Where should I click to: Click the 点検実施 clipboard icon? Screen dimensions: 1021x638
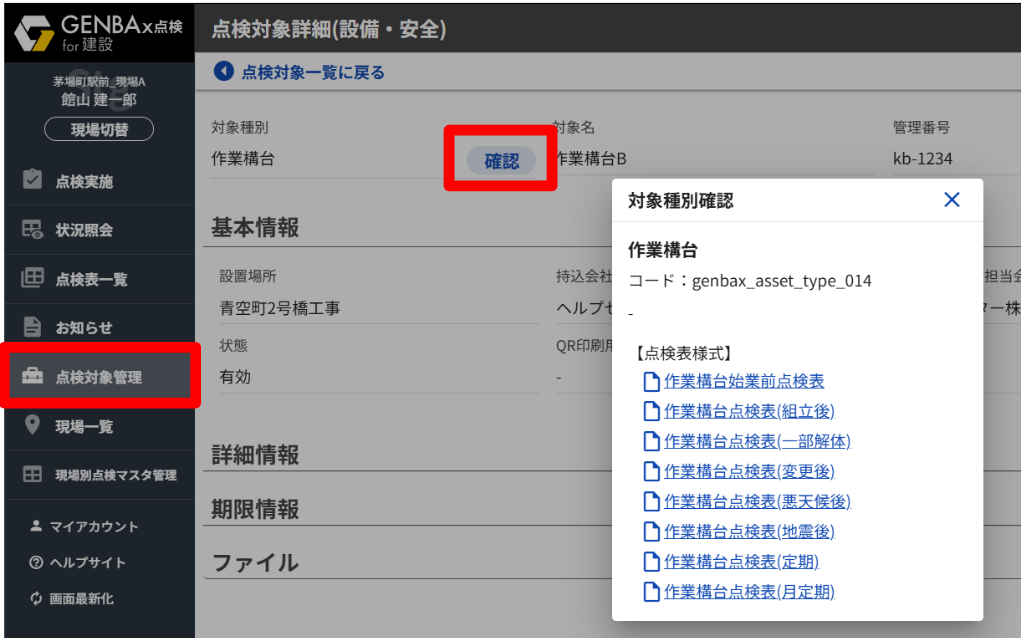click(32, 181)
